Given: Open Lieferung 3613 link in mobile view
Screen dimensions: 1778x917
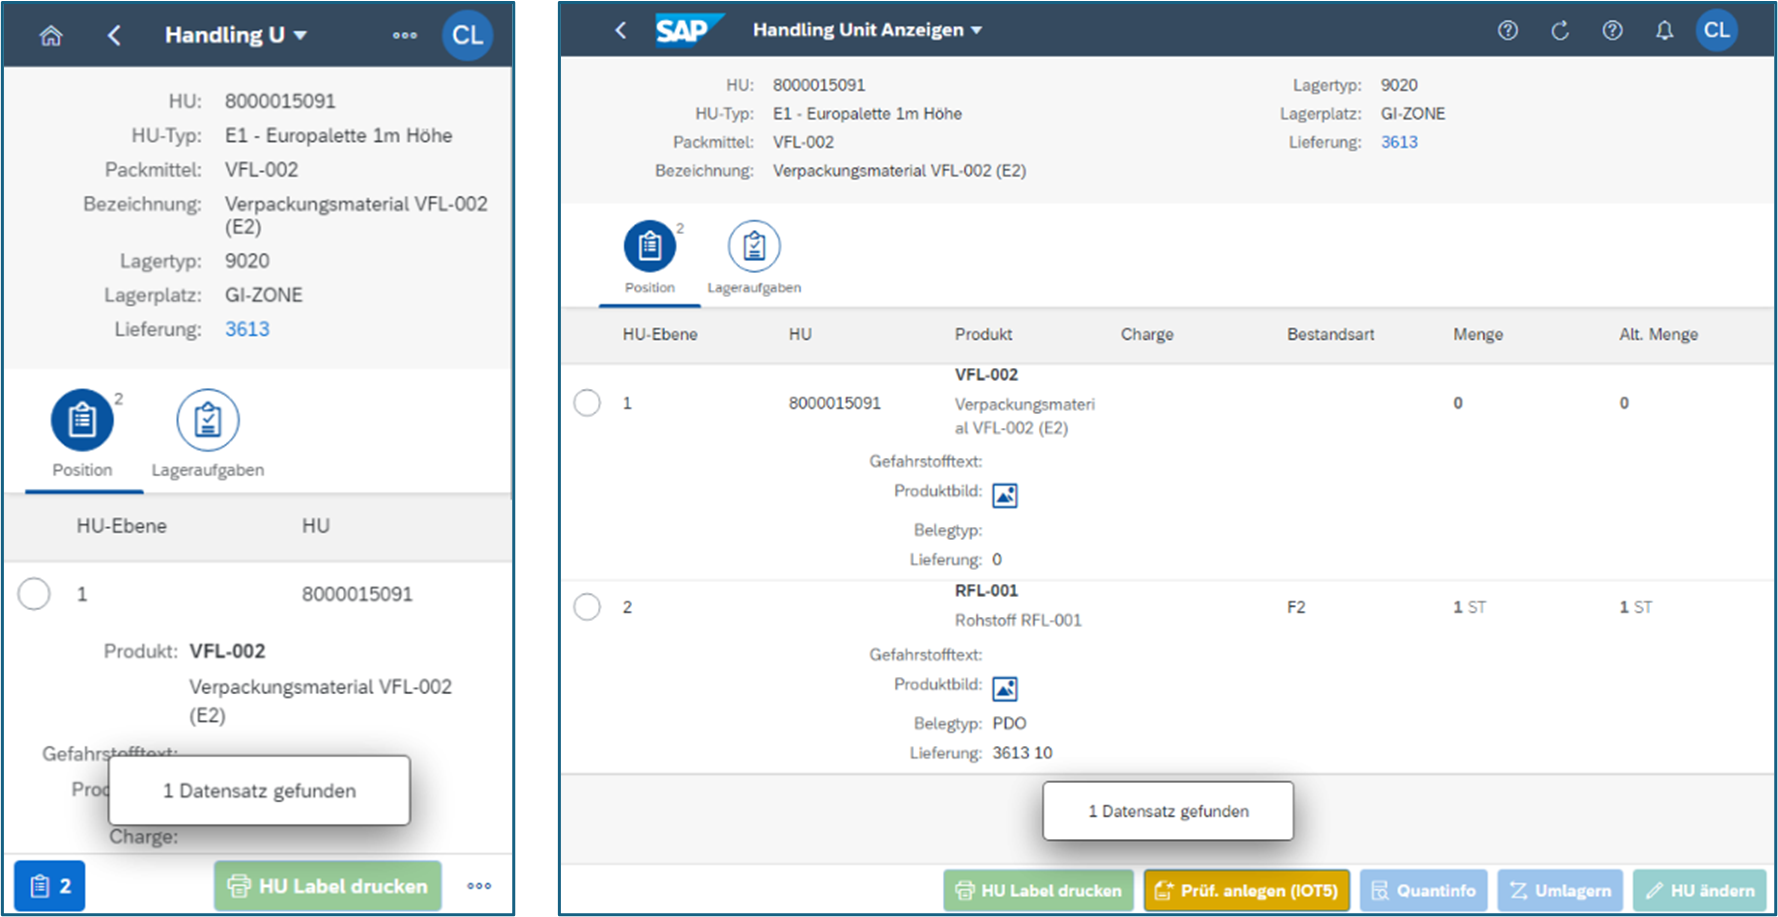Looking at the screenshot, I should (247, 329).
